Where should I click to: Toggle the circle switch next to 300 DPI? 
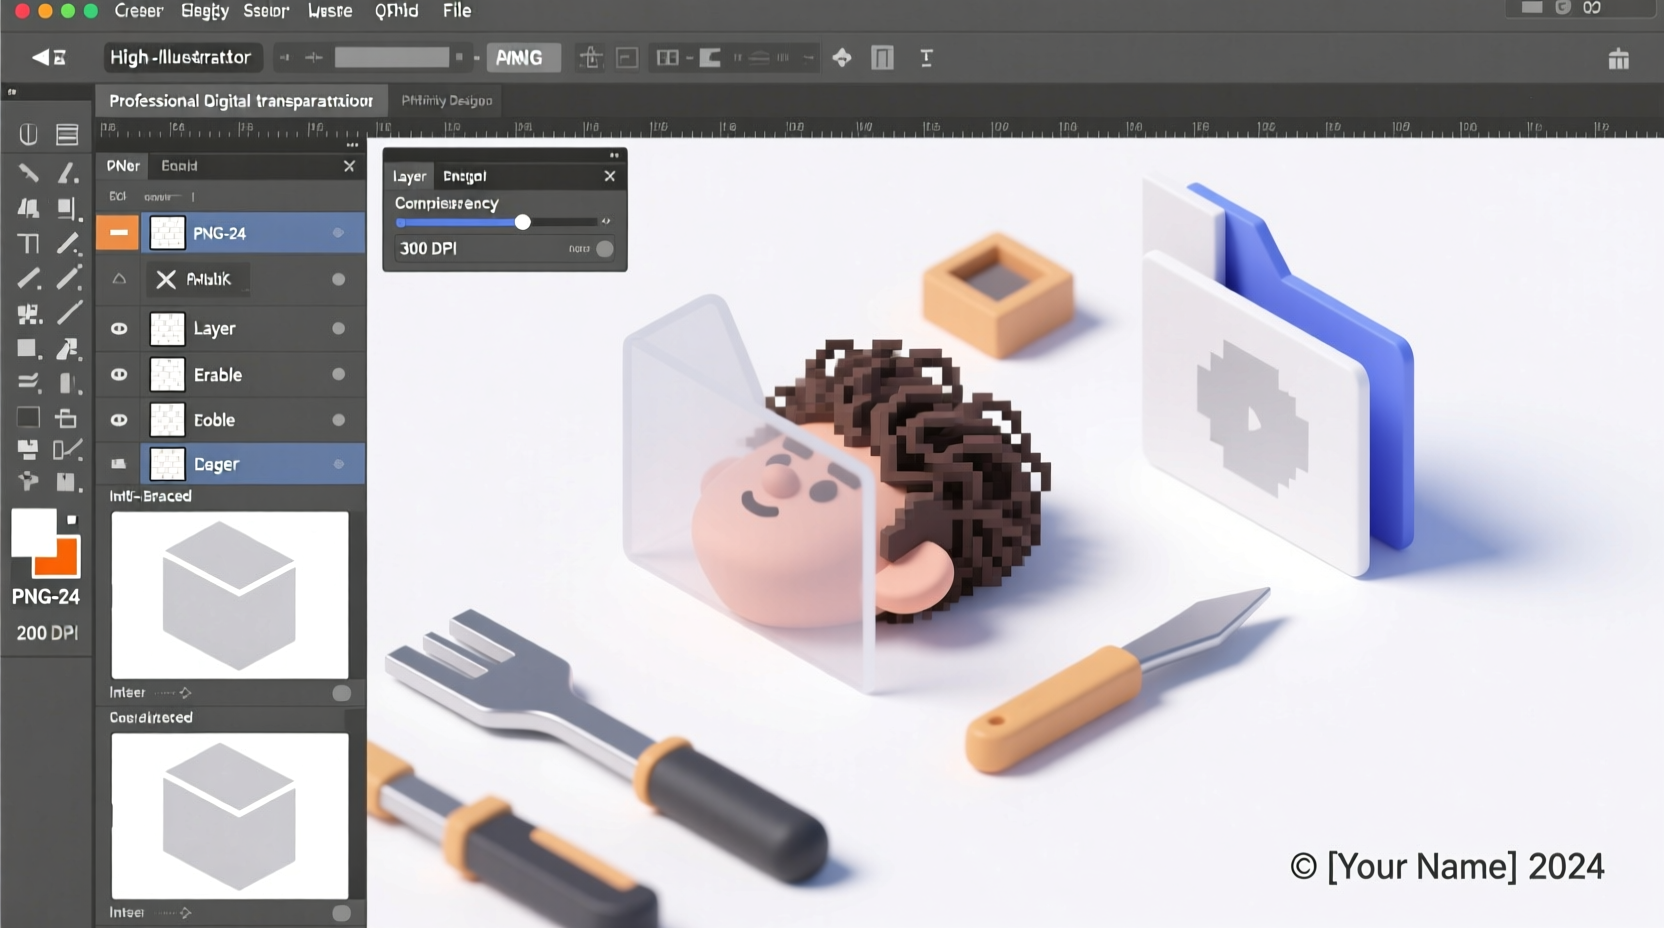[604, 248]
